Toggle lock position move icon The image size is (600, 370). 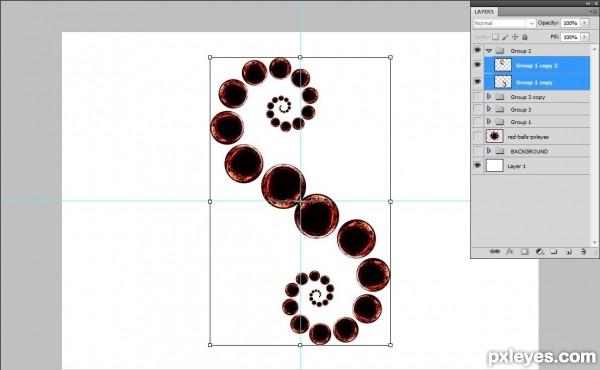pyautogui.click(x=515, y=37)
